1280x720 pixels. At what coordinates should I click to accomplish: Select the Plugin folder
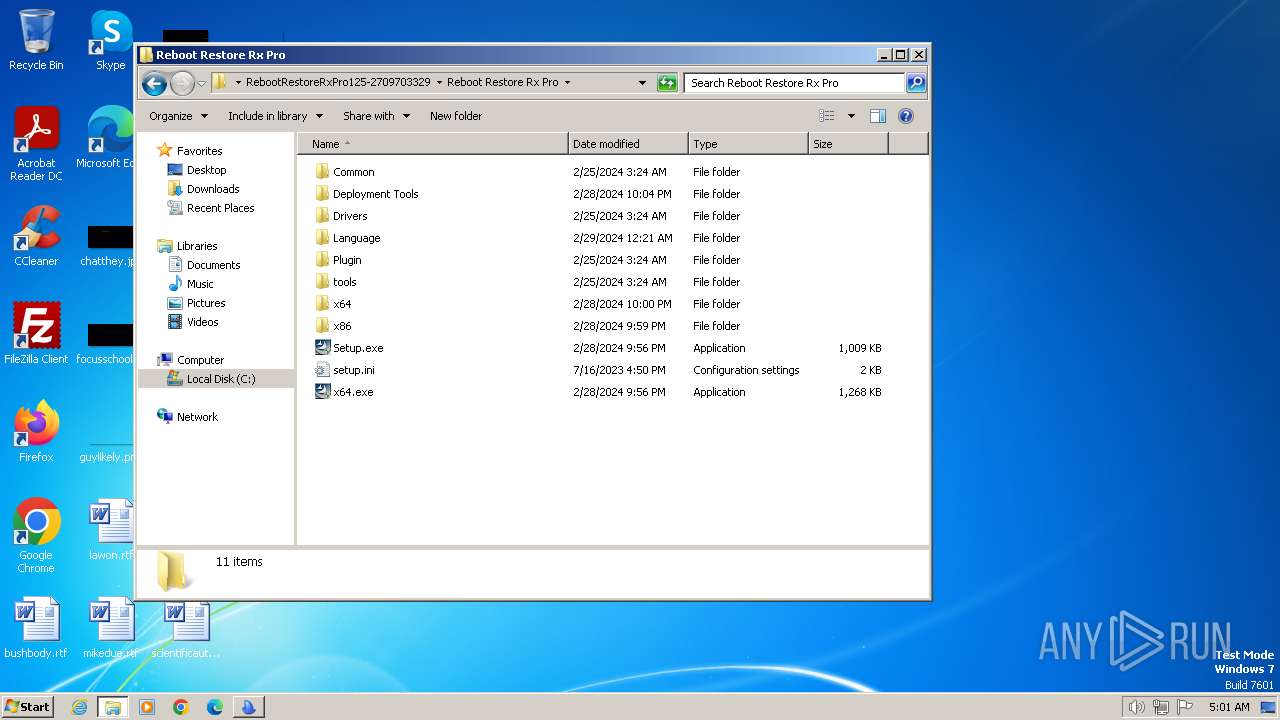347,260
